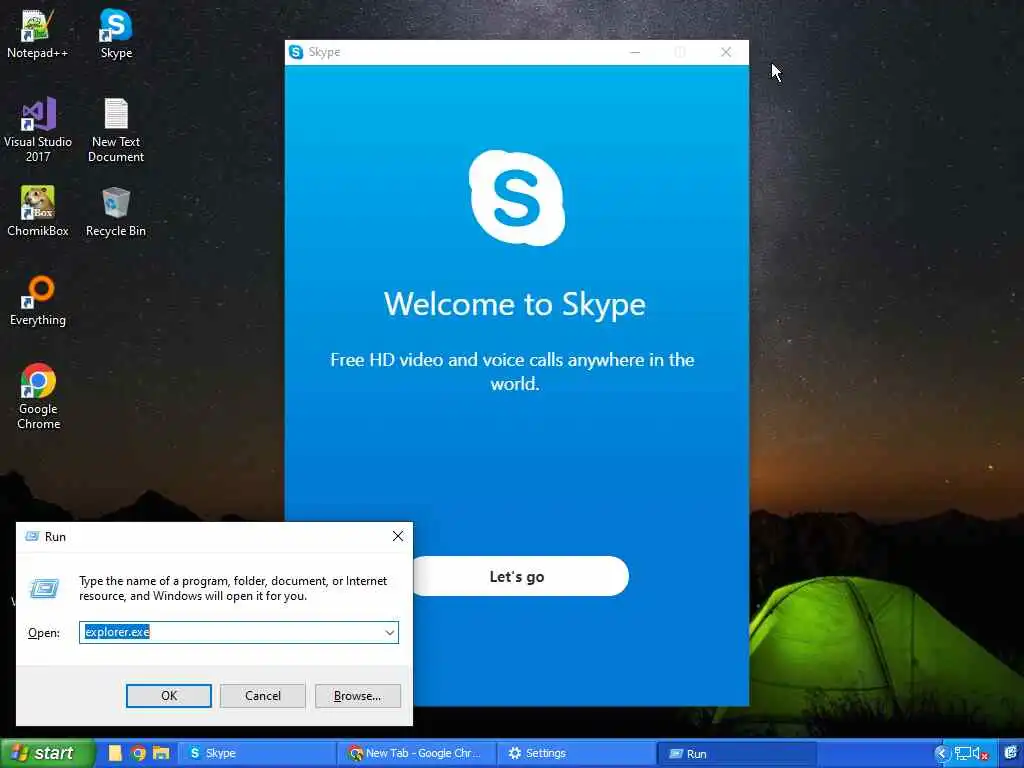
Task: Open Notepad++ desktop shortcut
Action: pyautogui.click(x=37, y=35)
